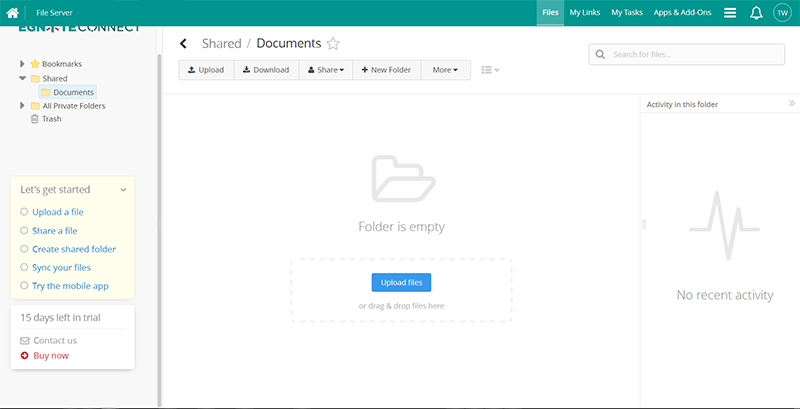Screen dimensions: 800x409
Task: Open the hamburger menu icon
Action: [730, 13]
